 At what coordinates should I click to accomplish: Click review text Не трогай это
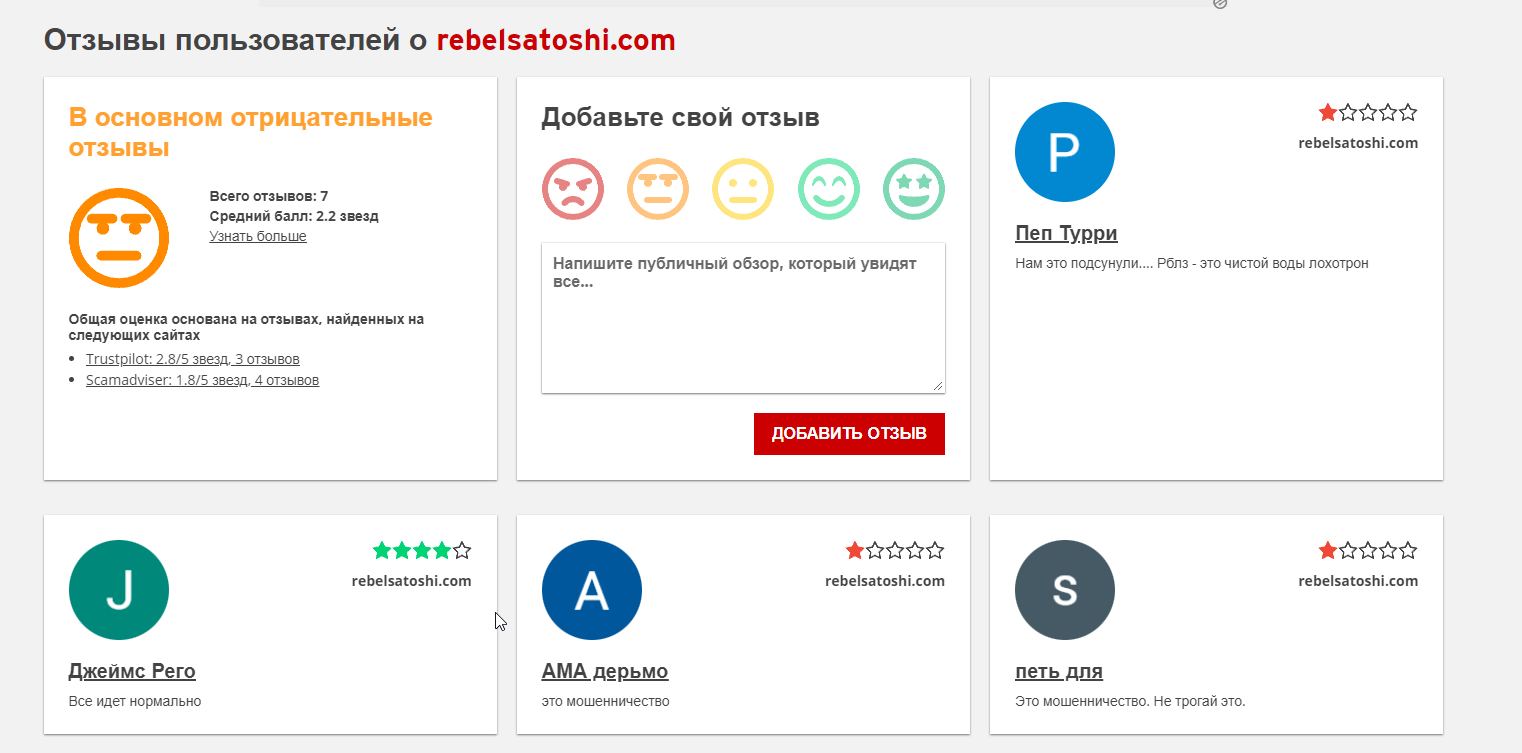pyautogui.click(x=1199, y=701)
